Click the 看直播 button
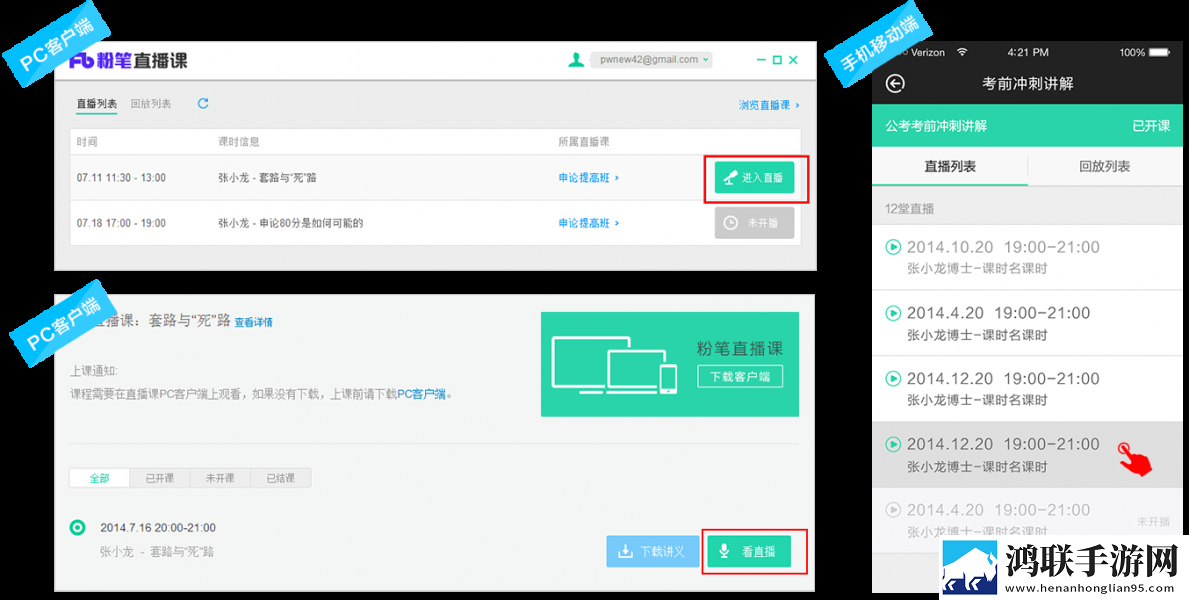This screenshot has height=600, width=1189. [749, 551]
